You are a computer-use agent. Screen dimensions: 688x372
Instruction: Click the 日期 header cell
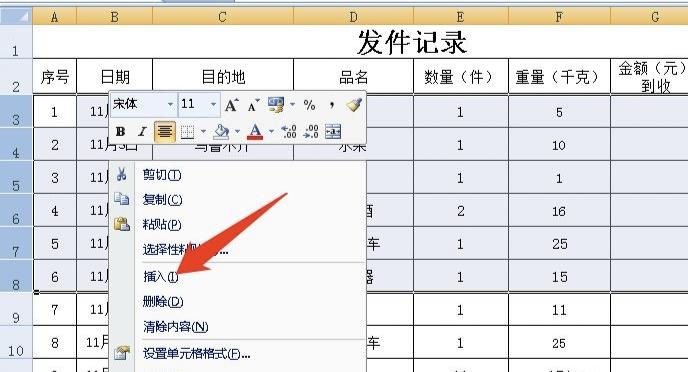(115, 76)
